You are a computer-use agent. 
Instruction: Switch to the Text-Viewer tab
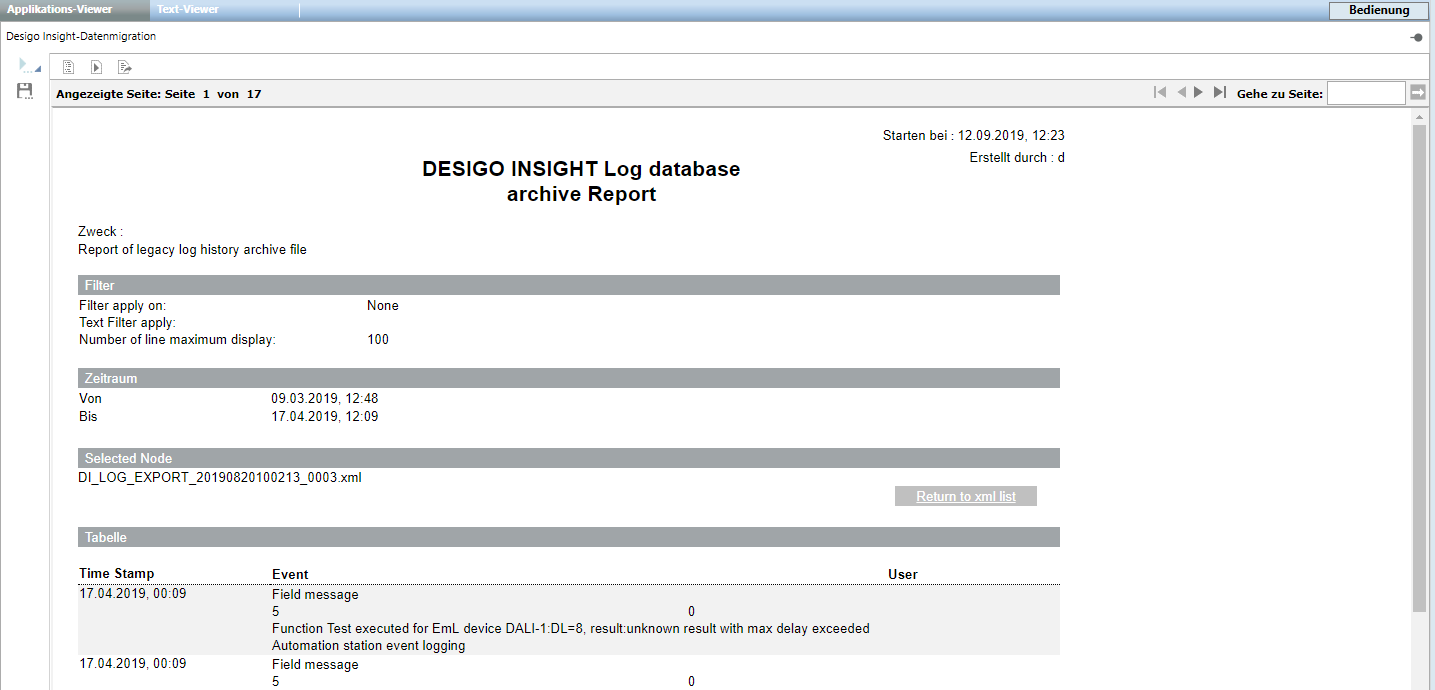(188, 10)
